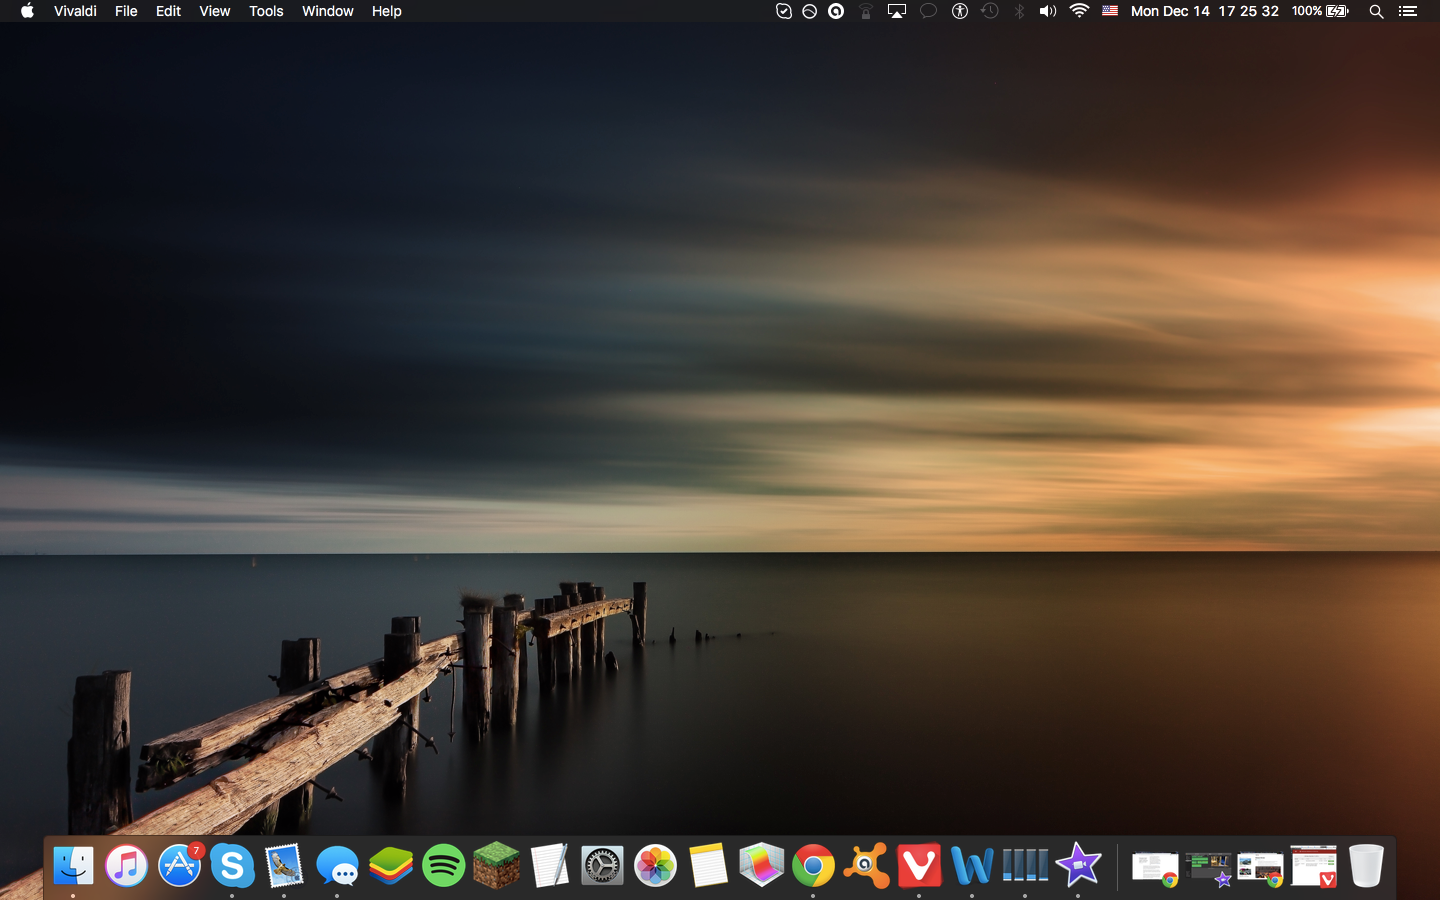Restore the minimized Chrome window beside Vivaldi's
This screenshot has width=1440, height=900.
coord(1260,868)
